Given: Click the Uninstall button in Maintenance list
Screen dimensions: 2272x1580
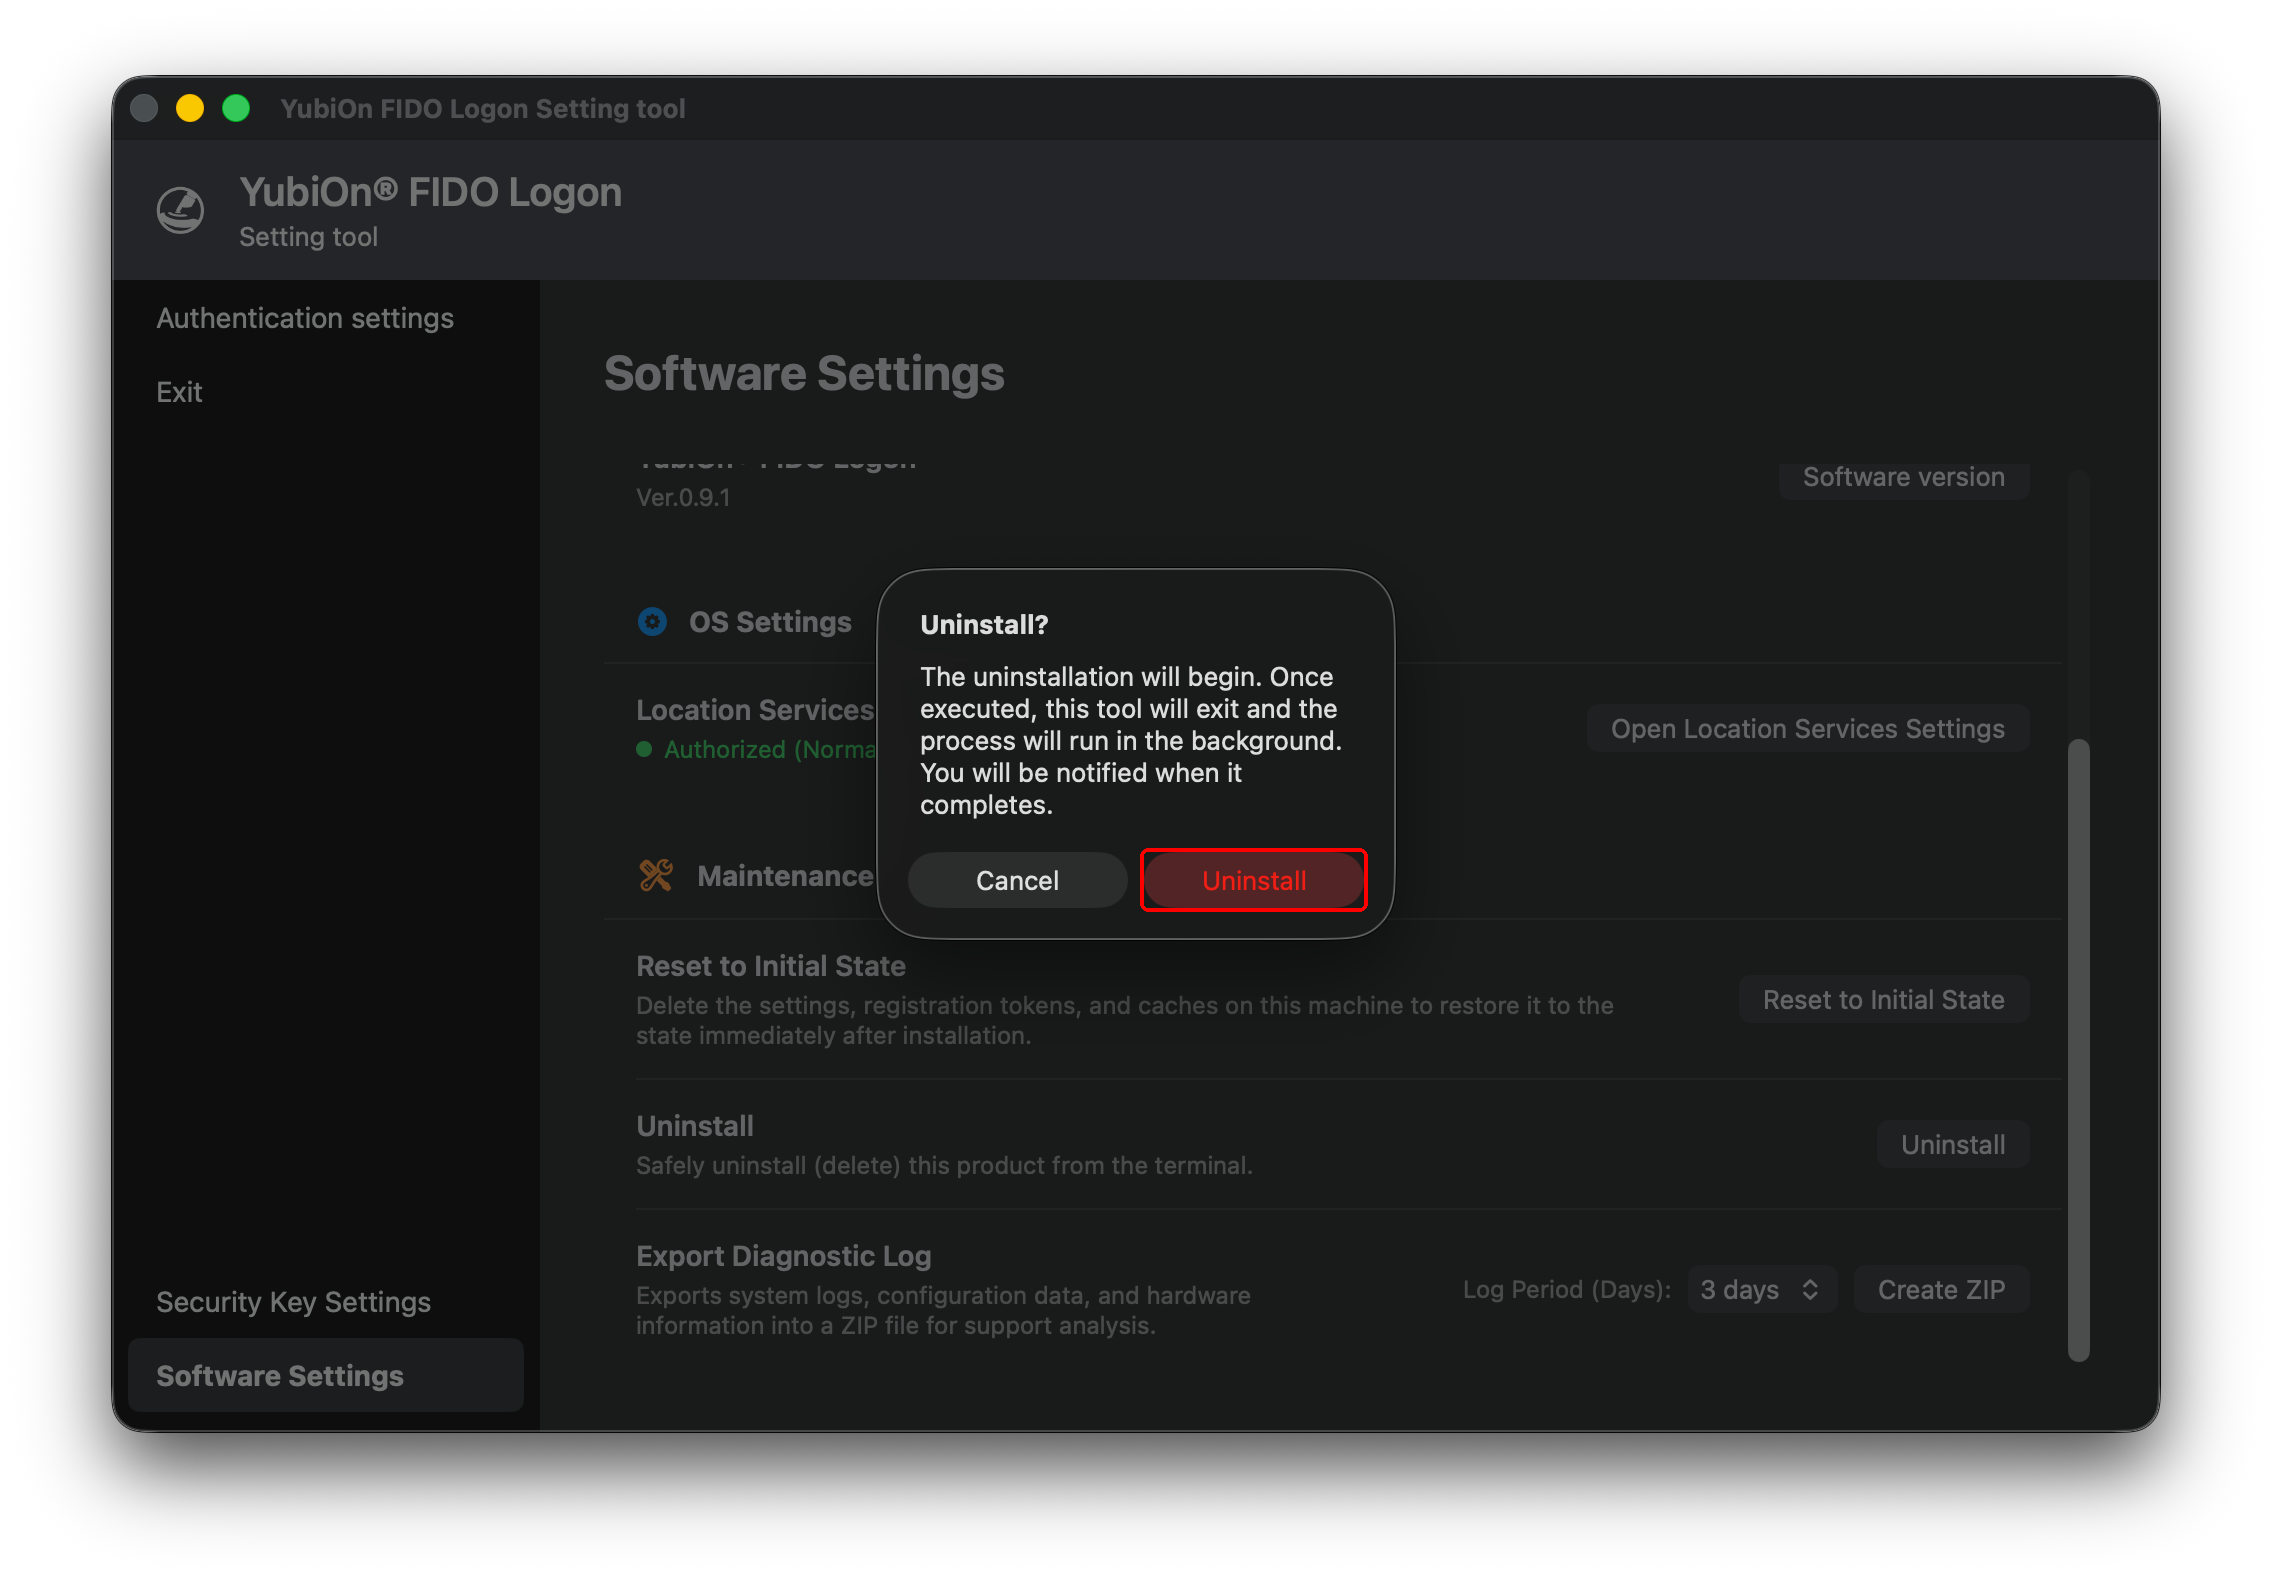Looking at the screenshot, I should pos(1952,1145).
